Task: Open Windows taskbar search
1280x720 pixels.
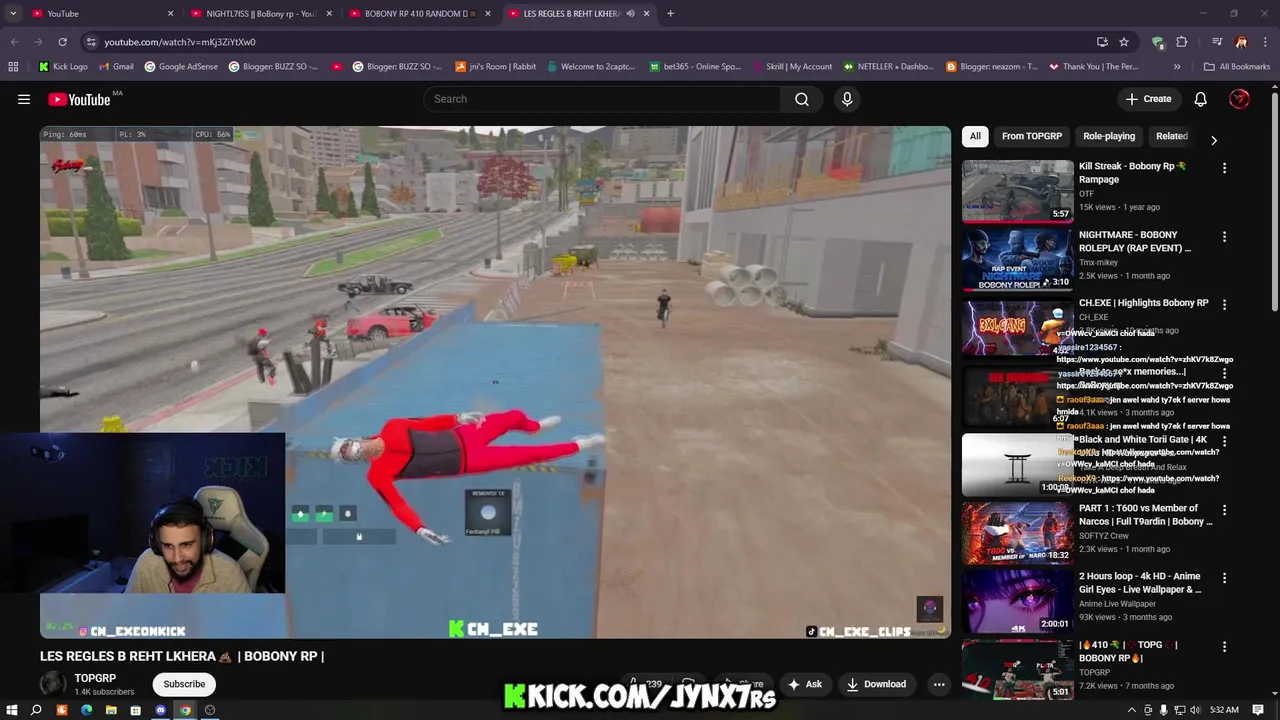Action: (x=36, y=710)
